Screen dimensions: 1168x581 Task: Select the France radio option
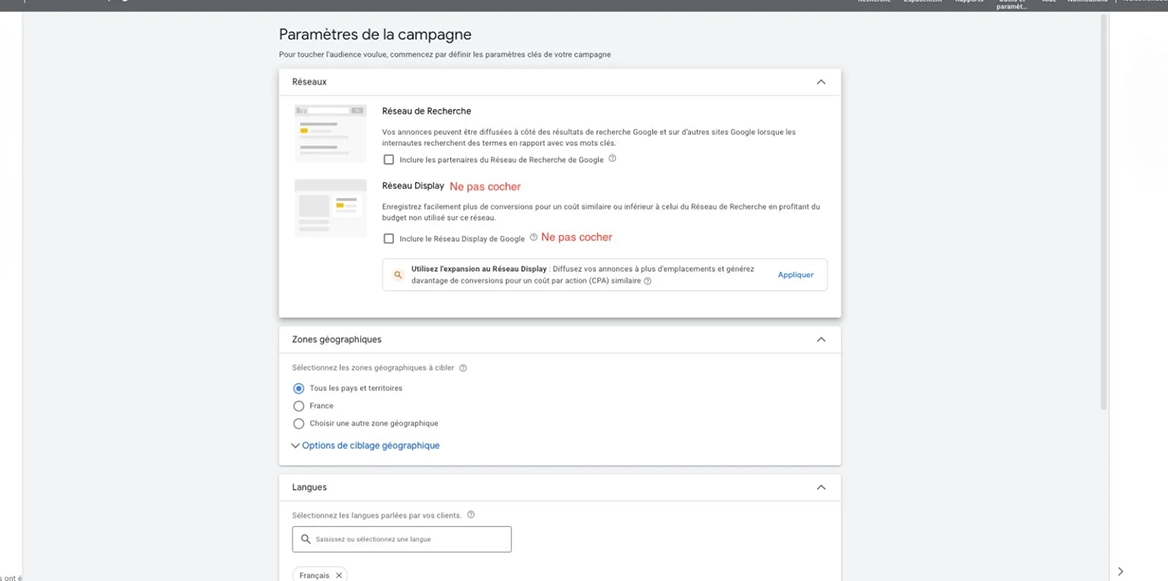coord(299,406)
